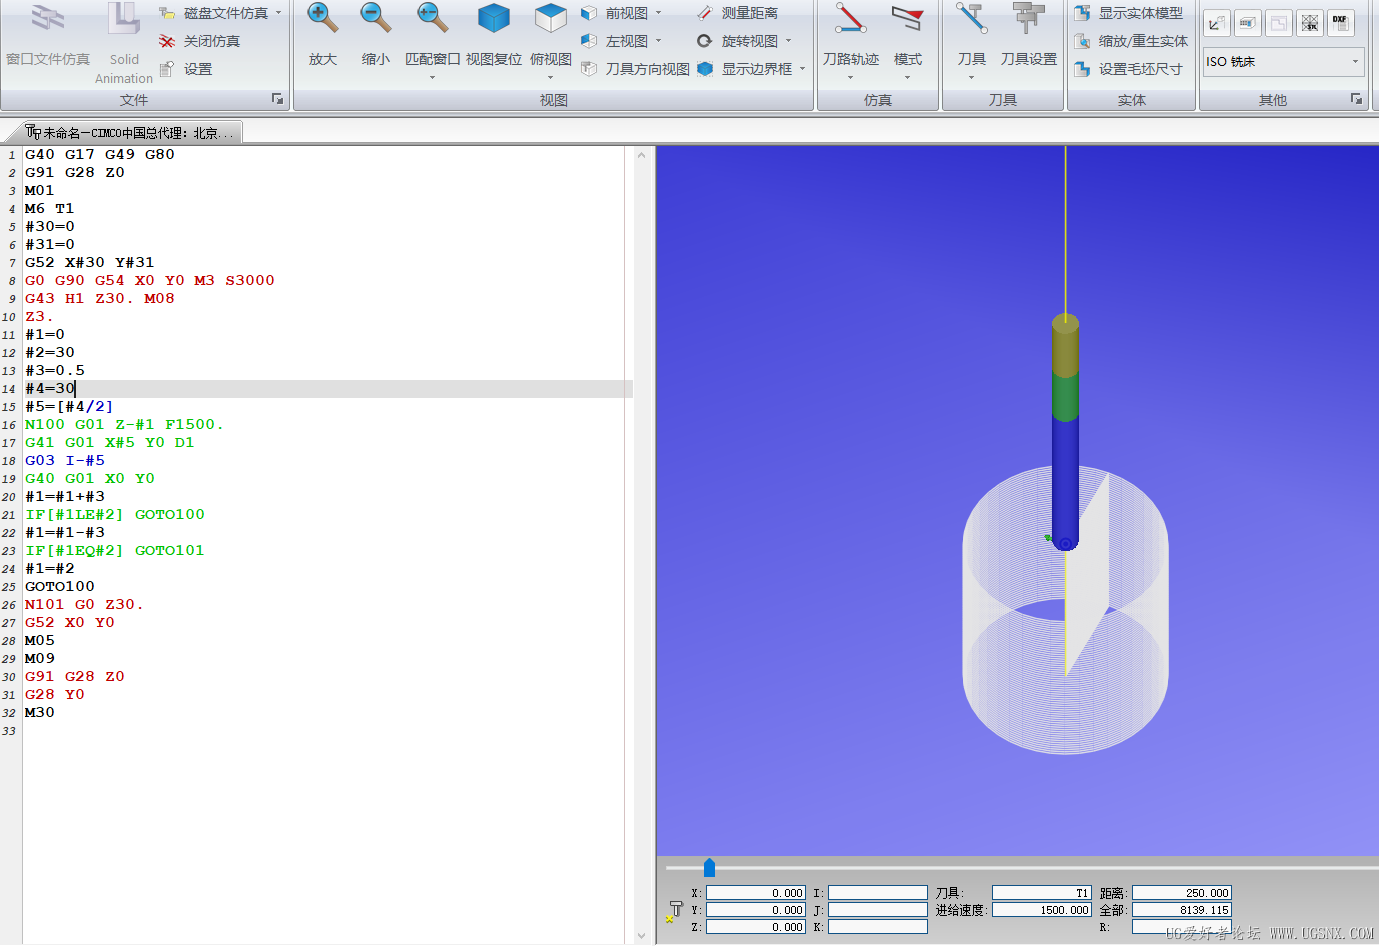
Task: Expand the 旋转视图 dropdown arrow
Action: (x=788, y=41)
